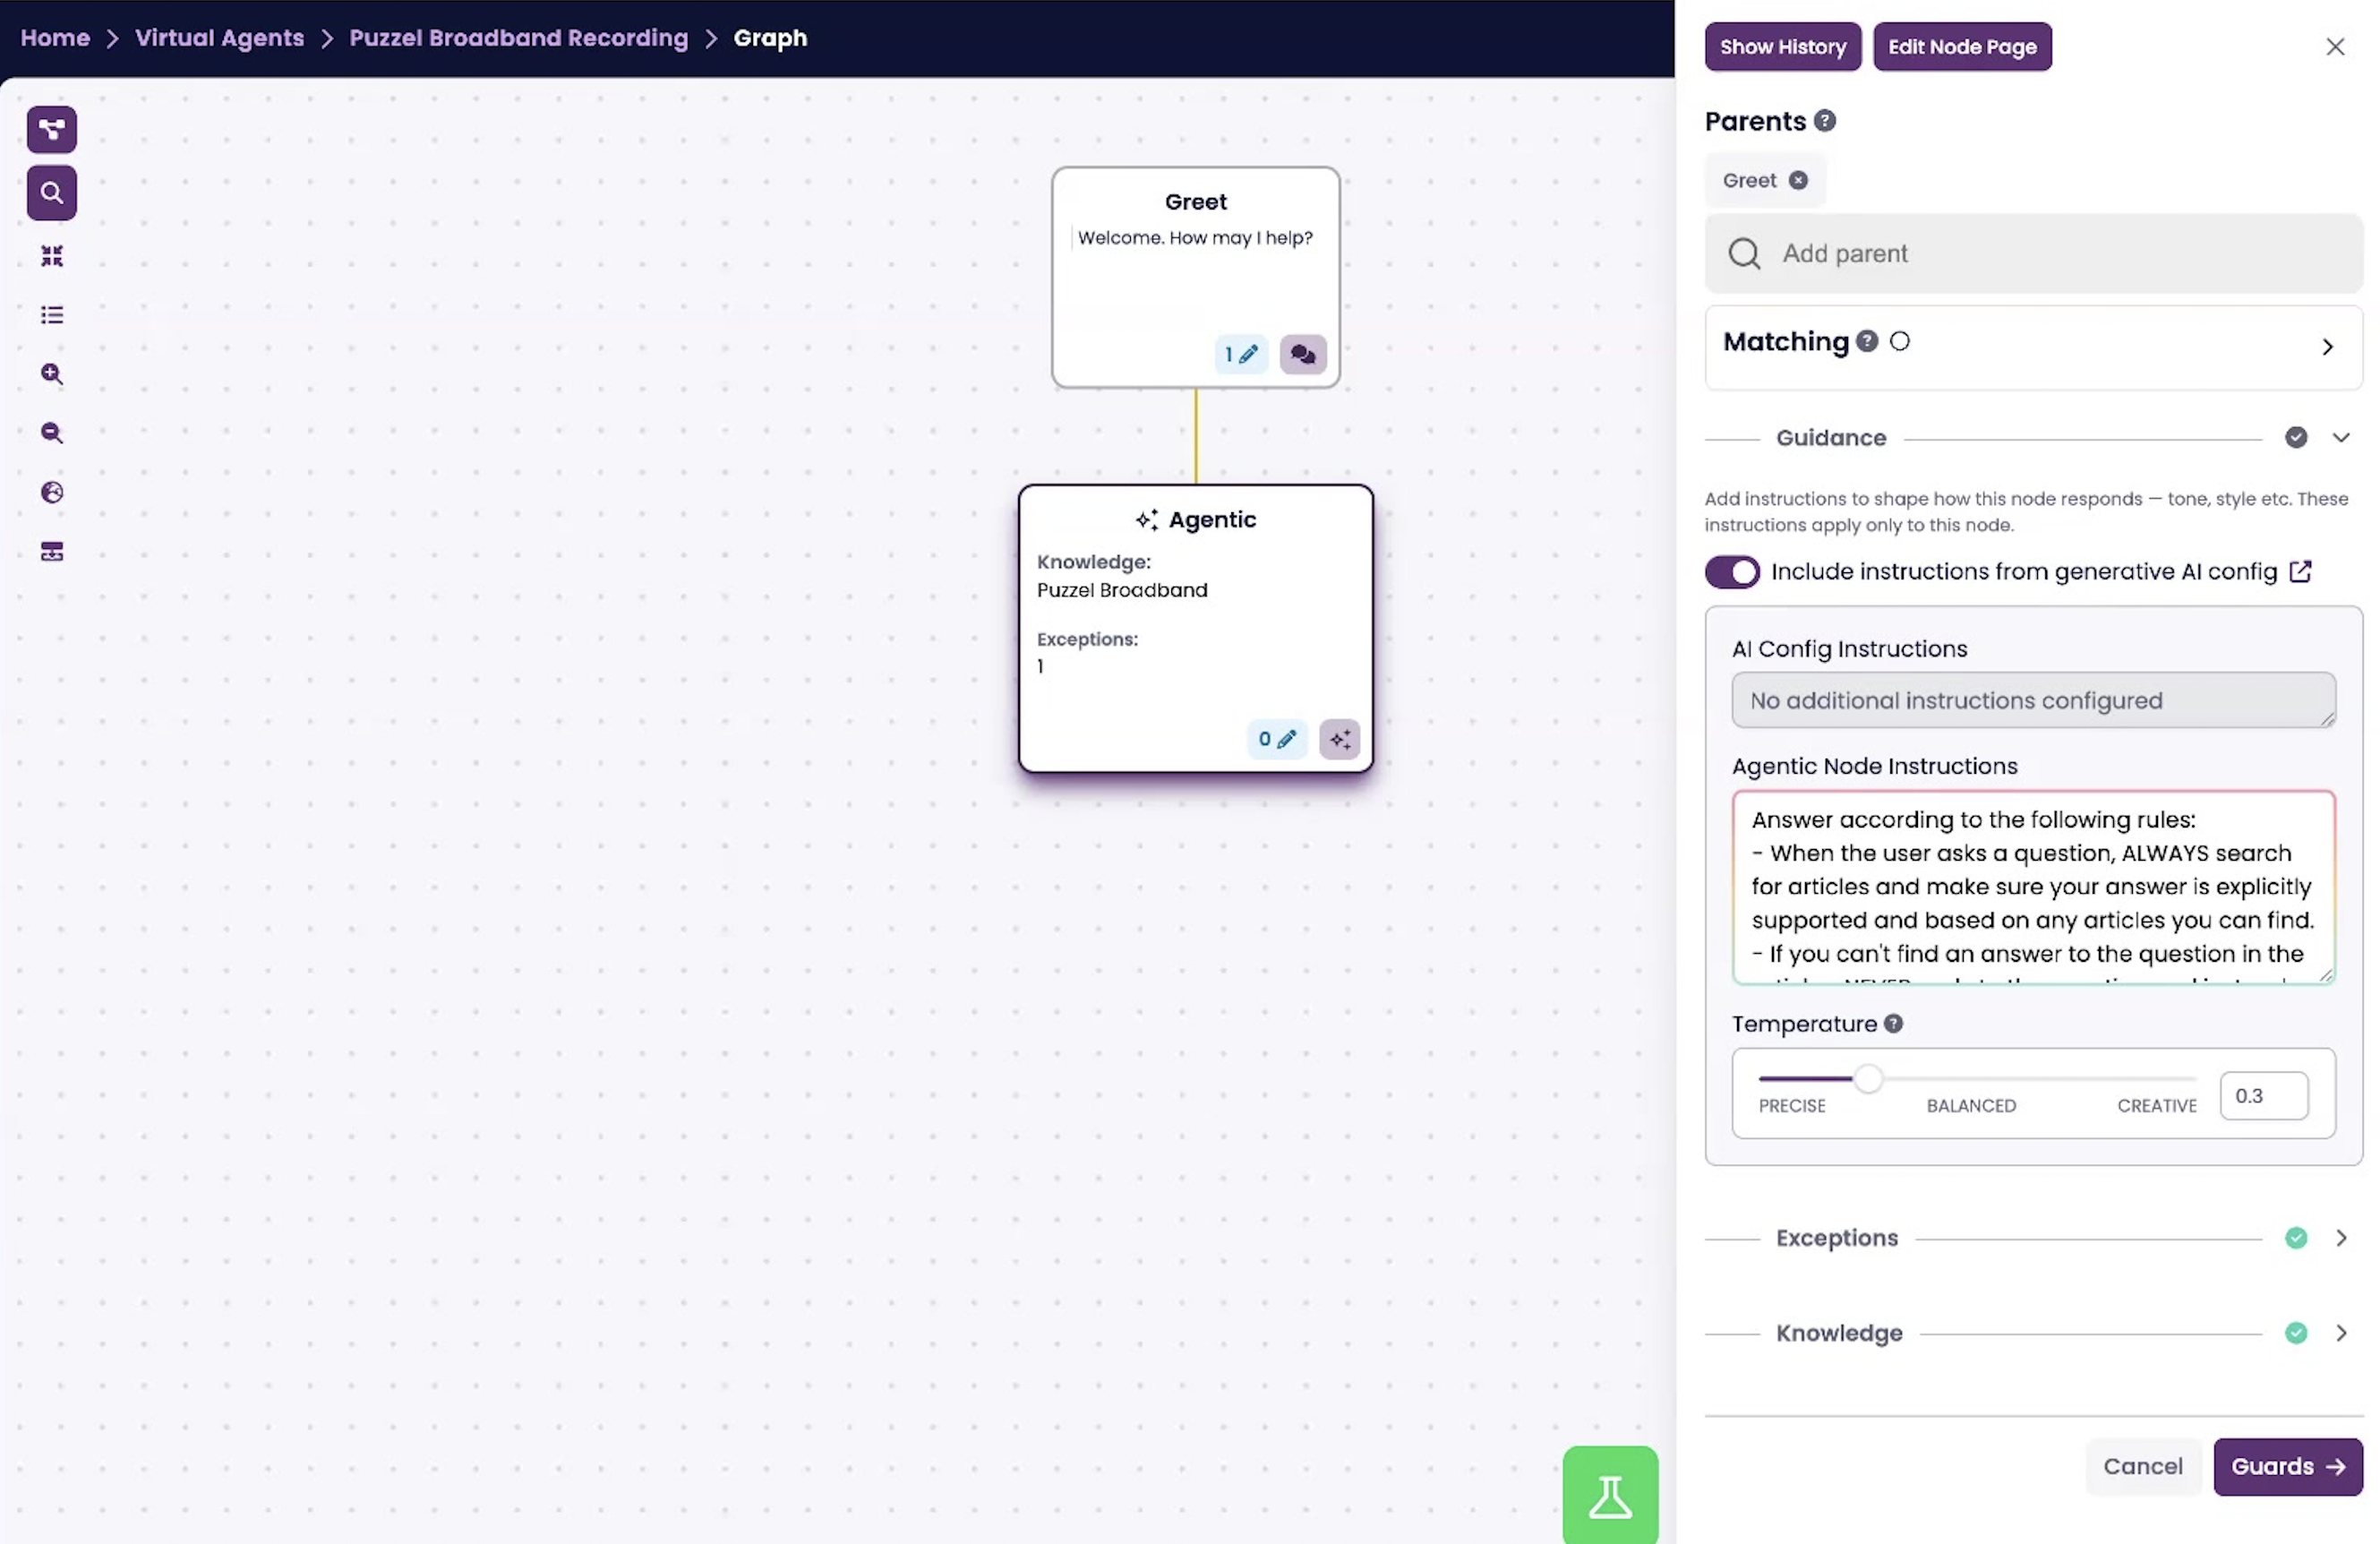Viewport: 2380px width, 1544px height.
Task: Click the Show History button
Action: 1782,47
